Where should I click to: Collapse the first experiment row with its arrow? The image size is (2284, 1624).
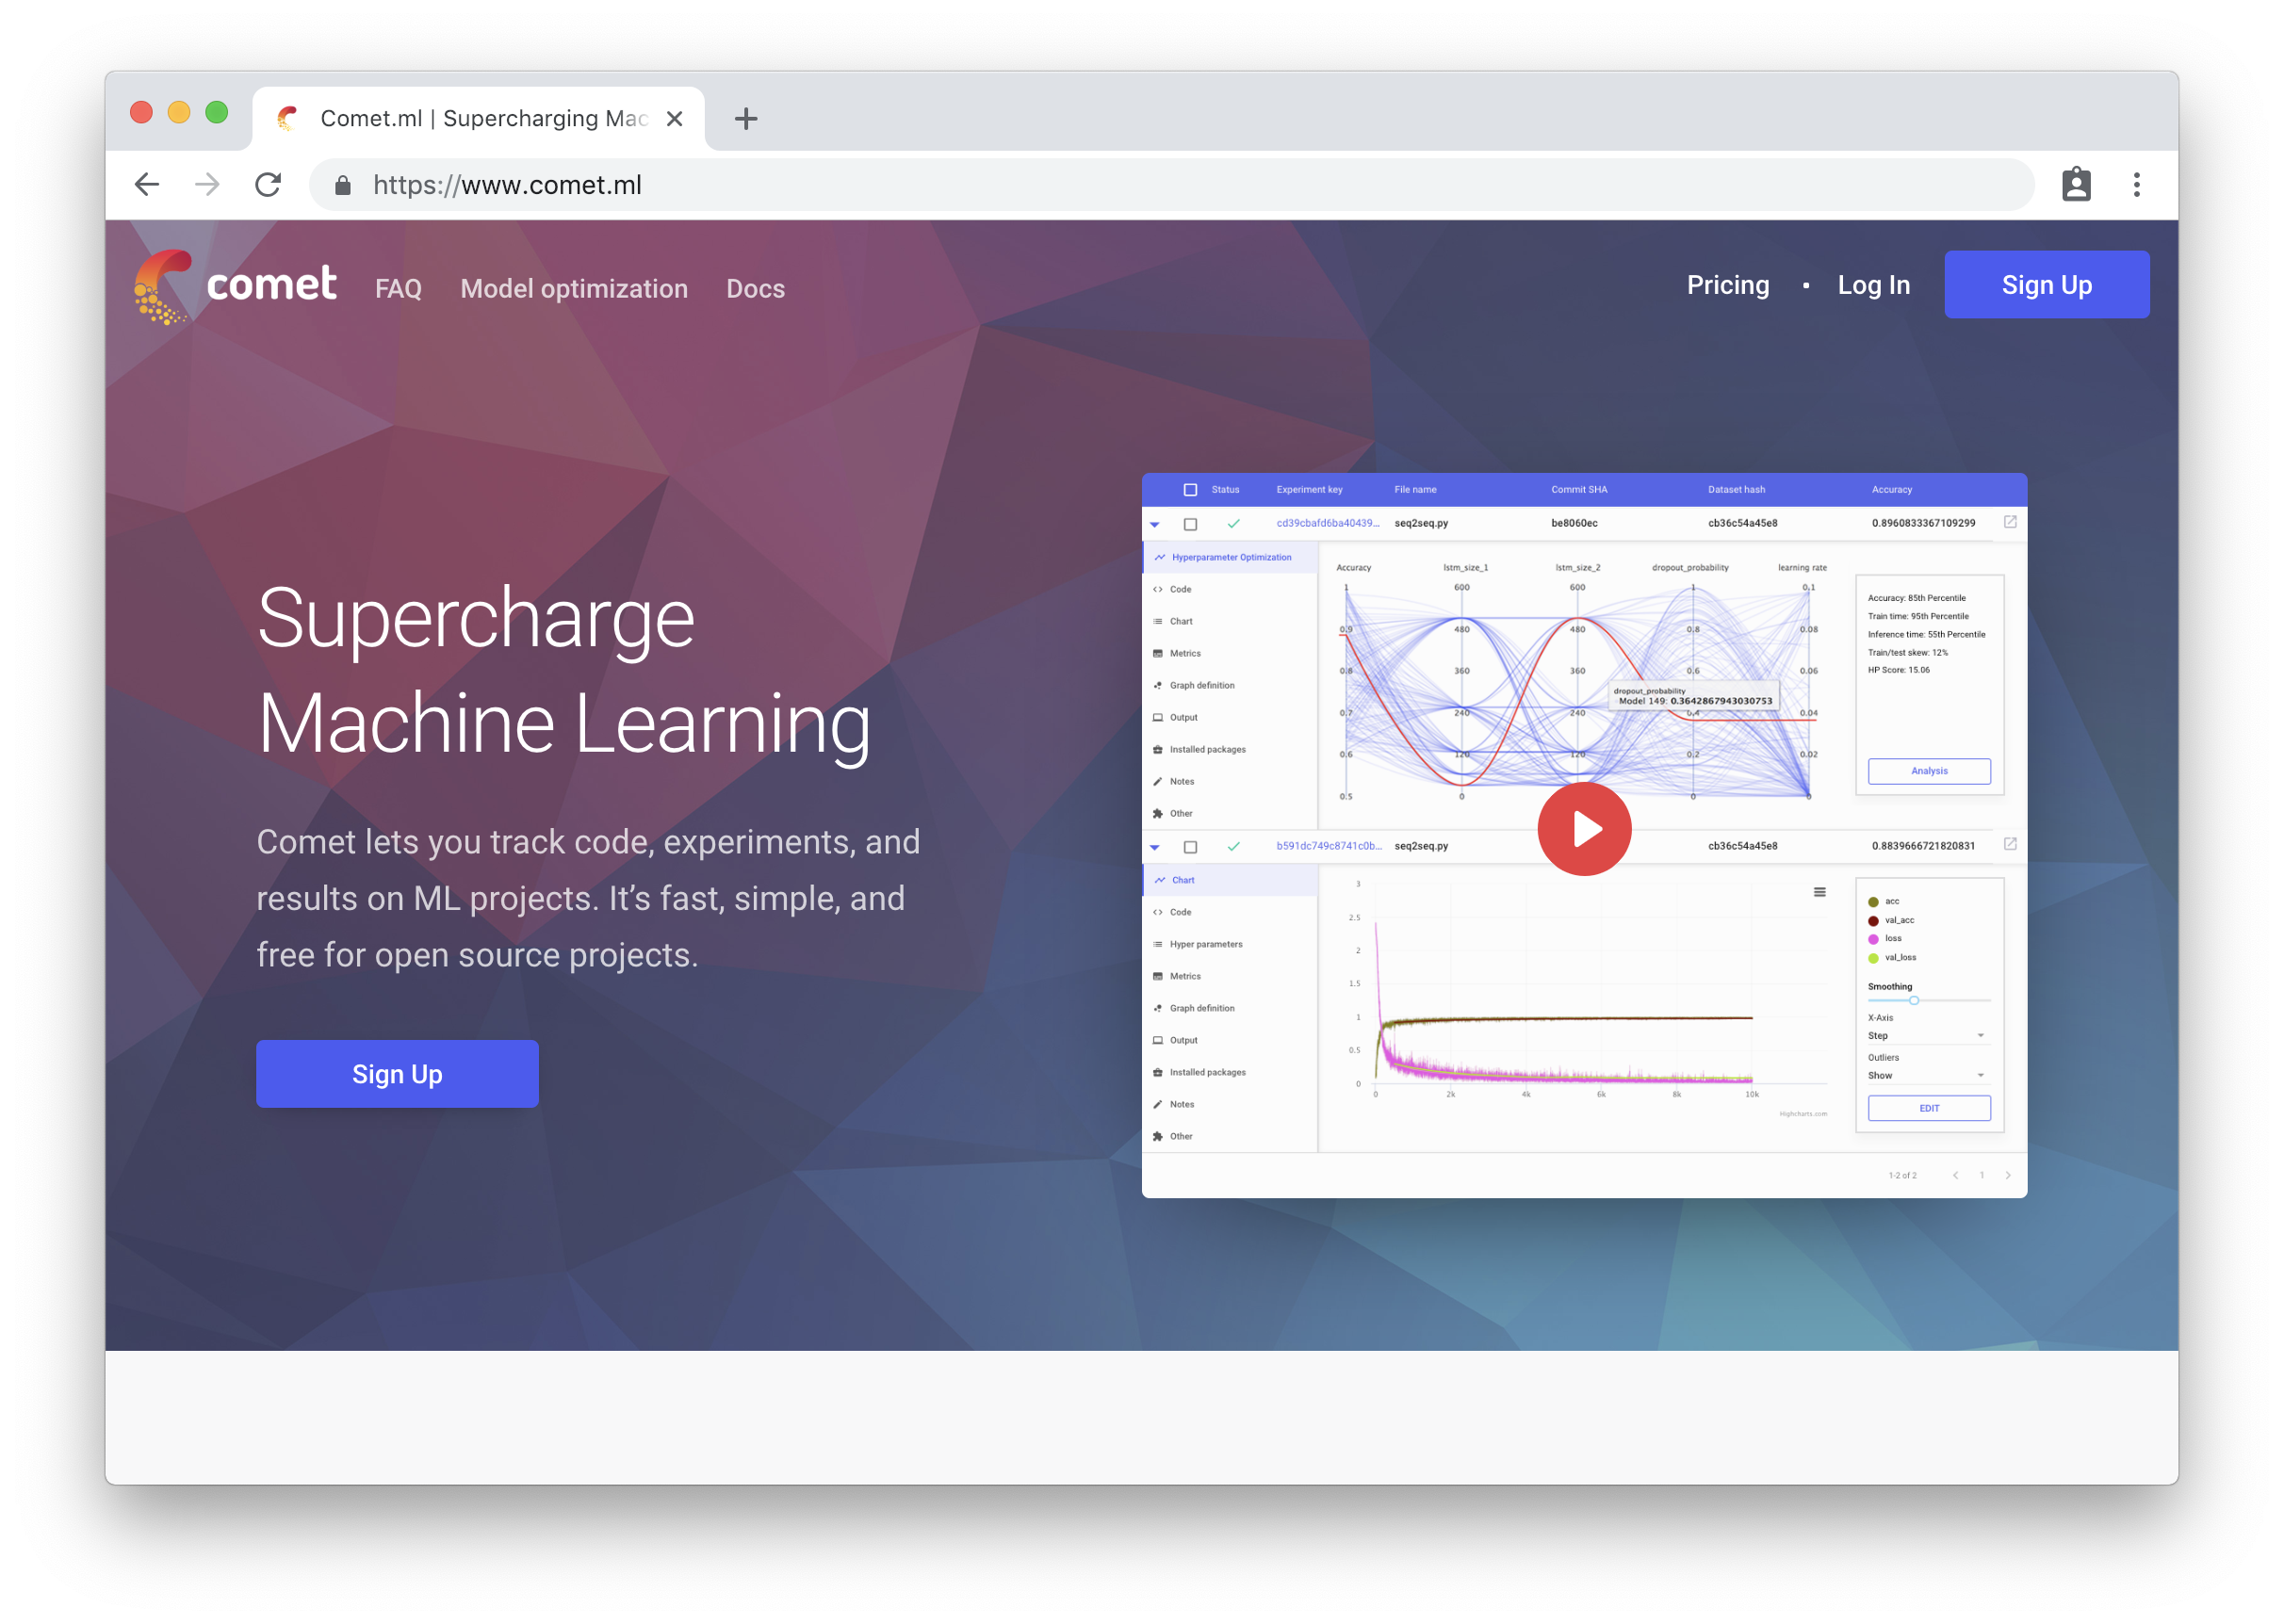(1155, 524)
